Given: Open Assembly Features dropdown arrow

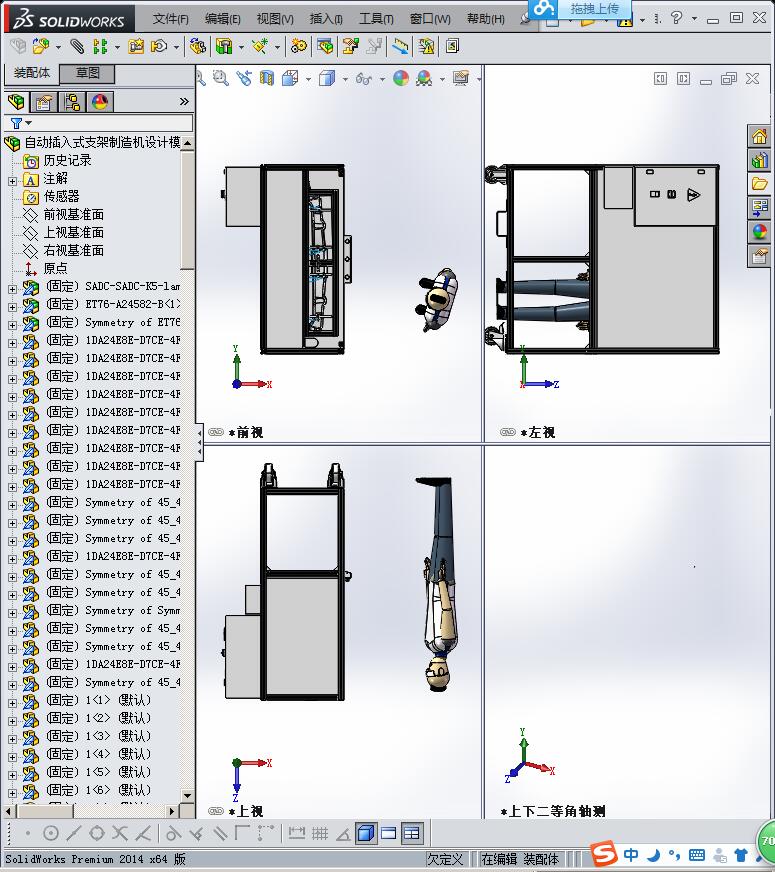Looking at the screenshot, I should (241, 47).
